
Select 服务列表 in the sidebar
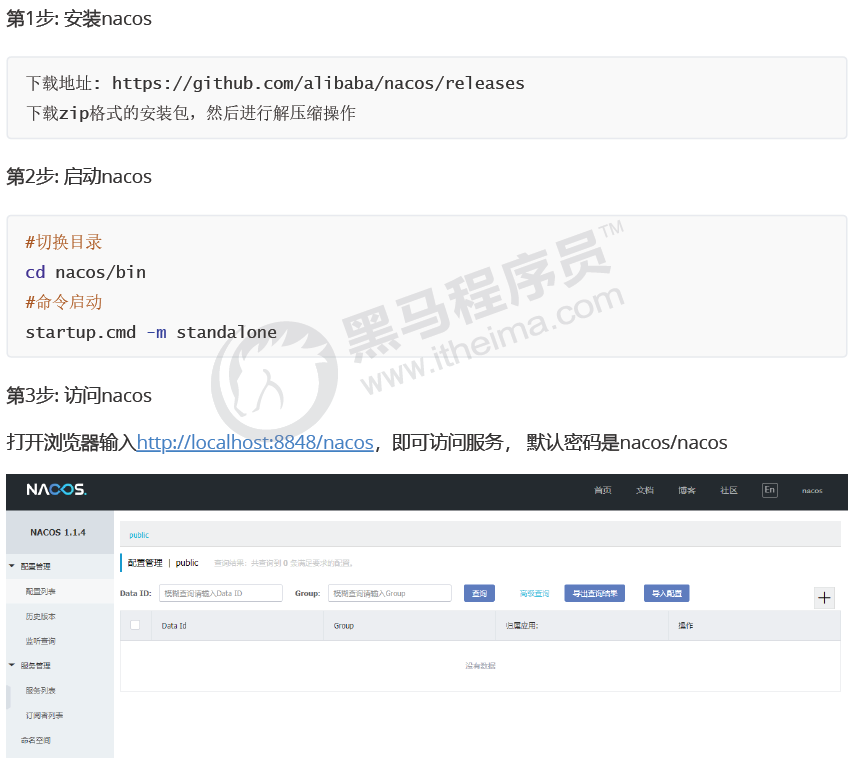coord(40,690)
